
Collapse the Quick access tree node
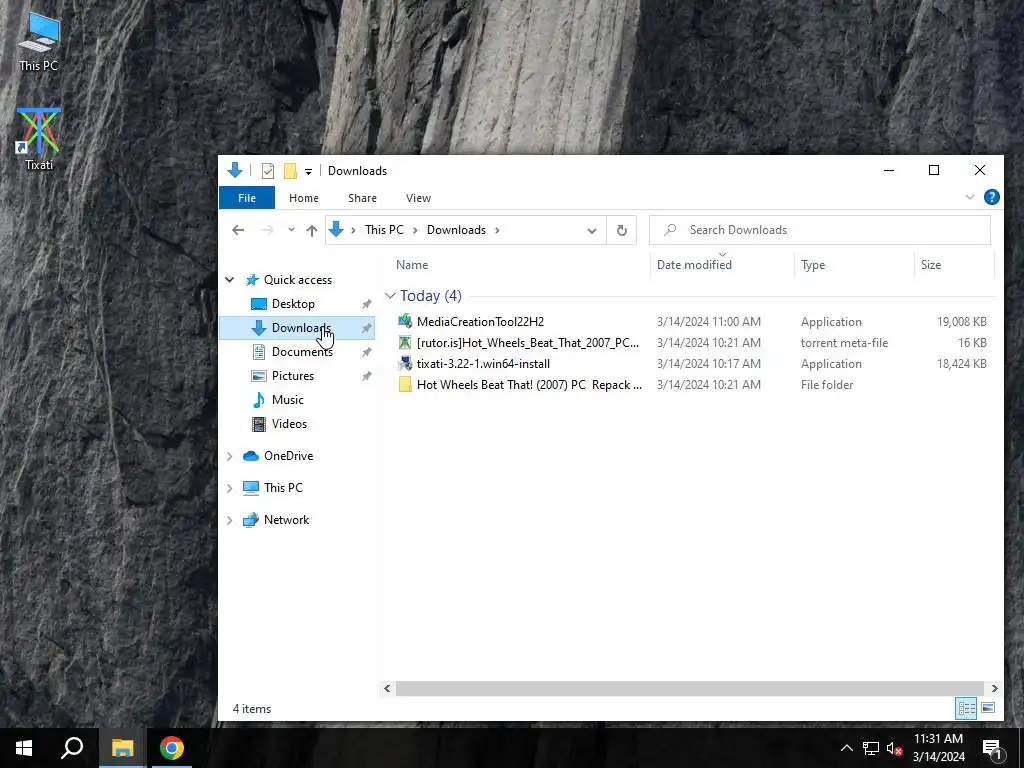[x=230, y=280]
